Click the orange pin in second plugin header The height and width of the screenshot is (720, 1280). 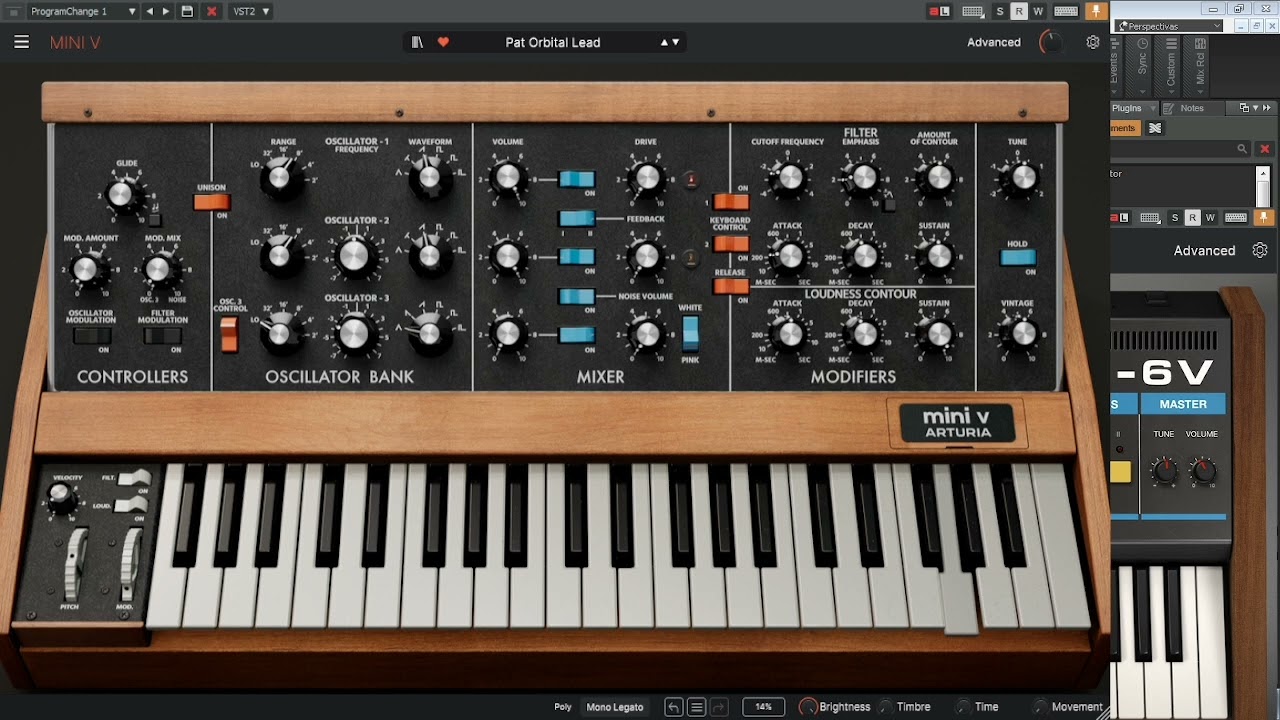(1263, 217)
